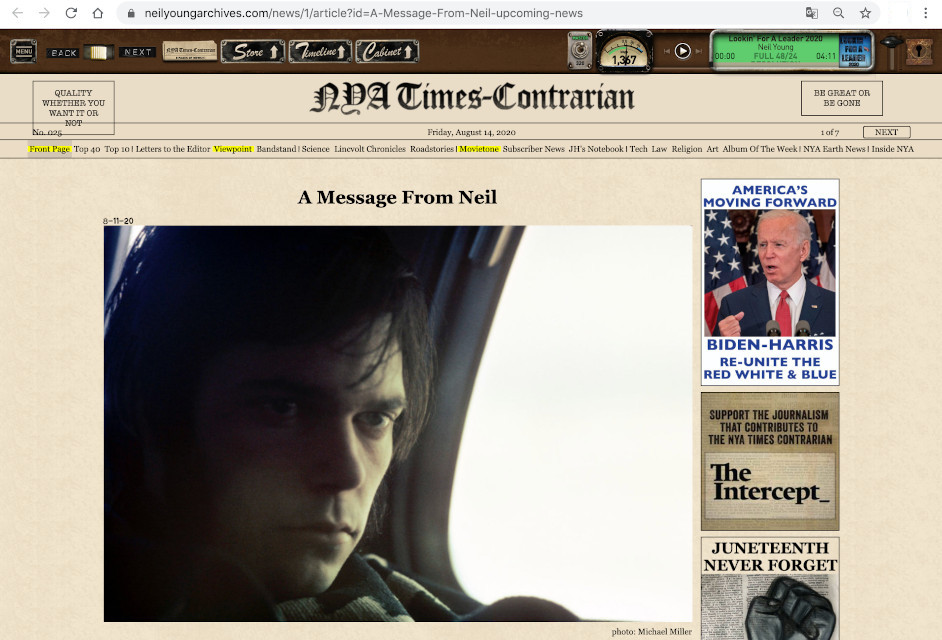Click the article date '8-11-20'
The image size is (942, 640).
[x=118, y=221]
